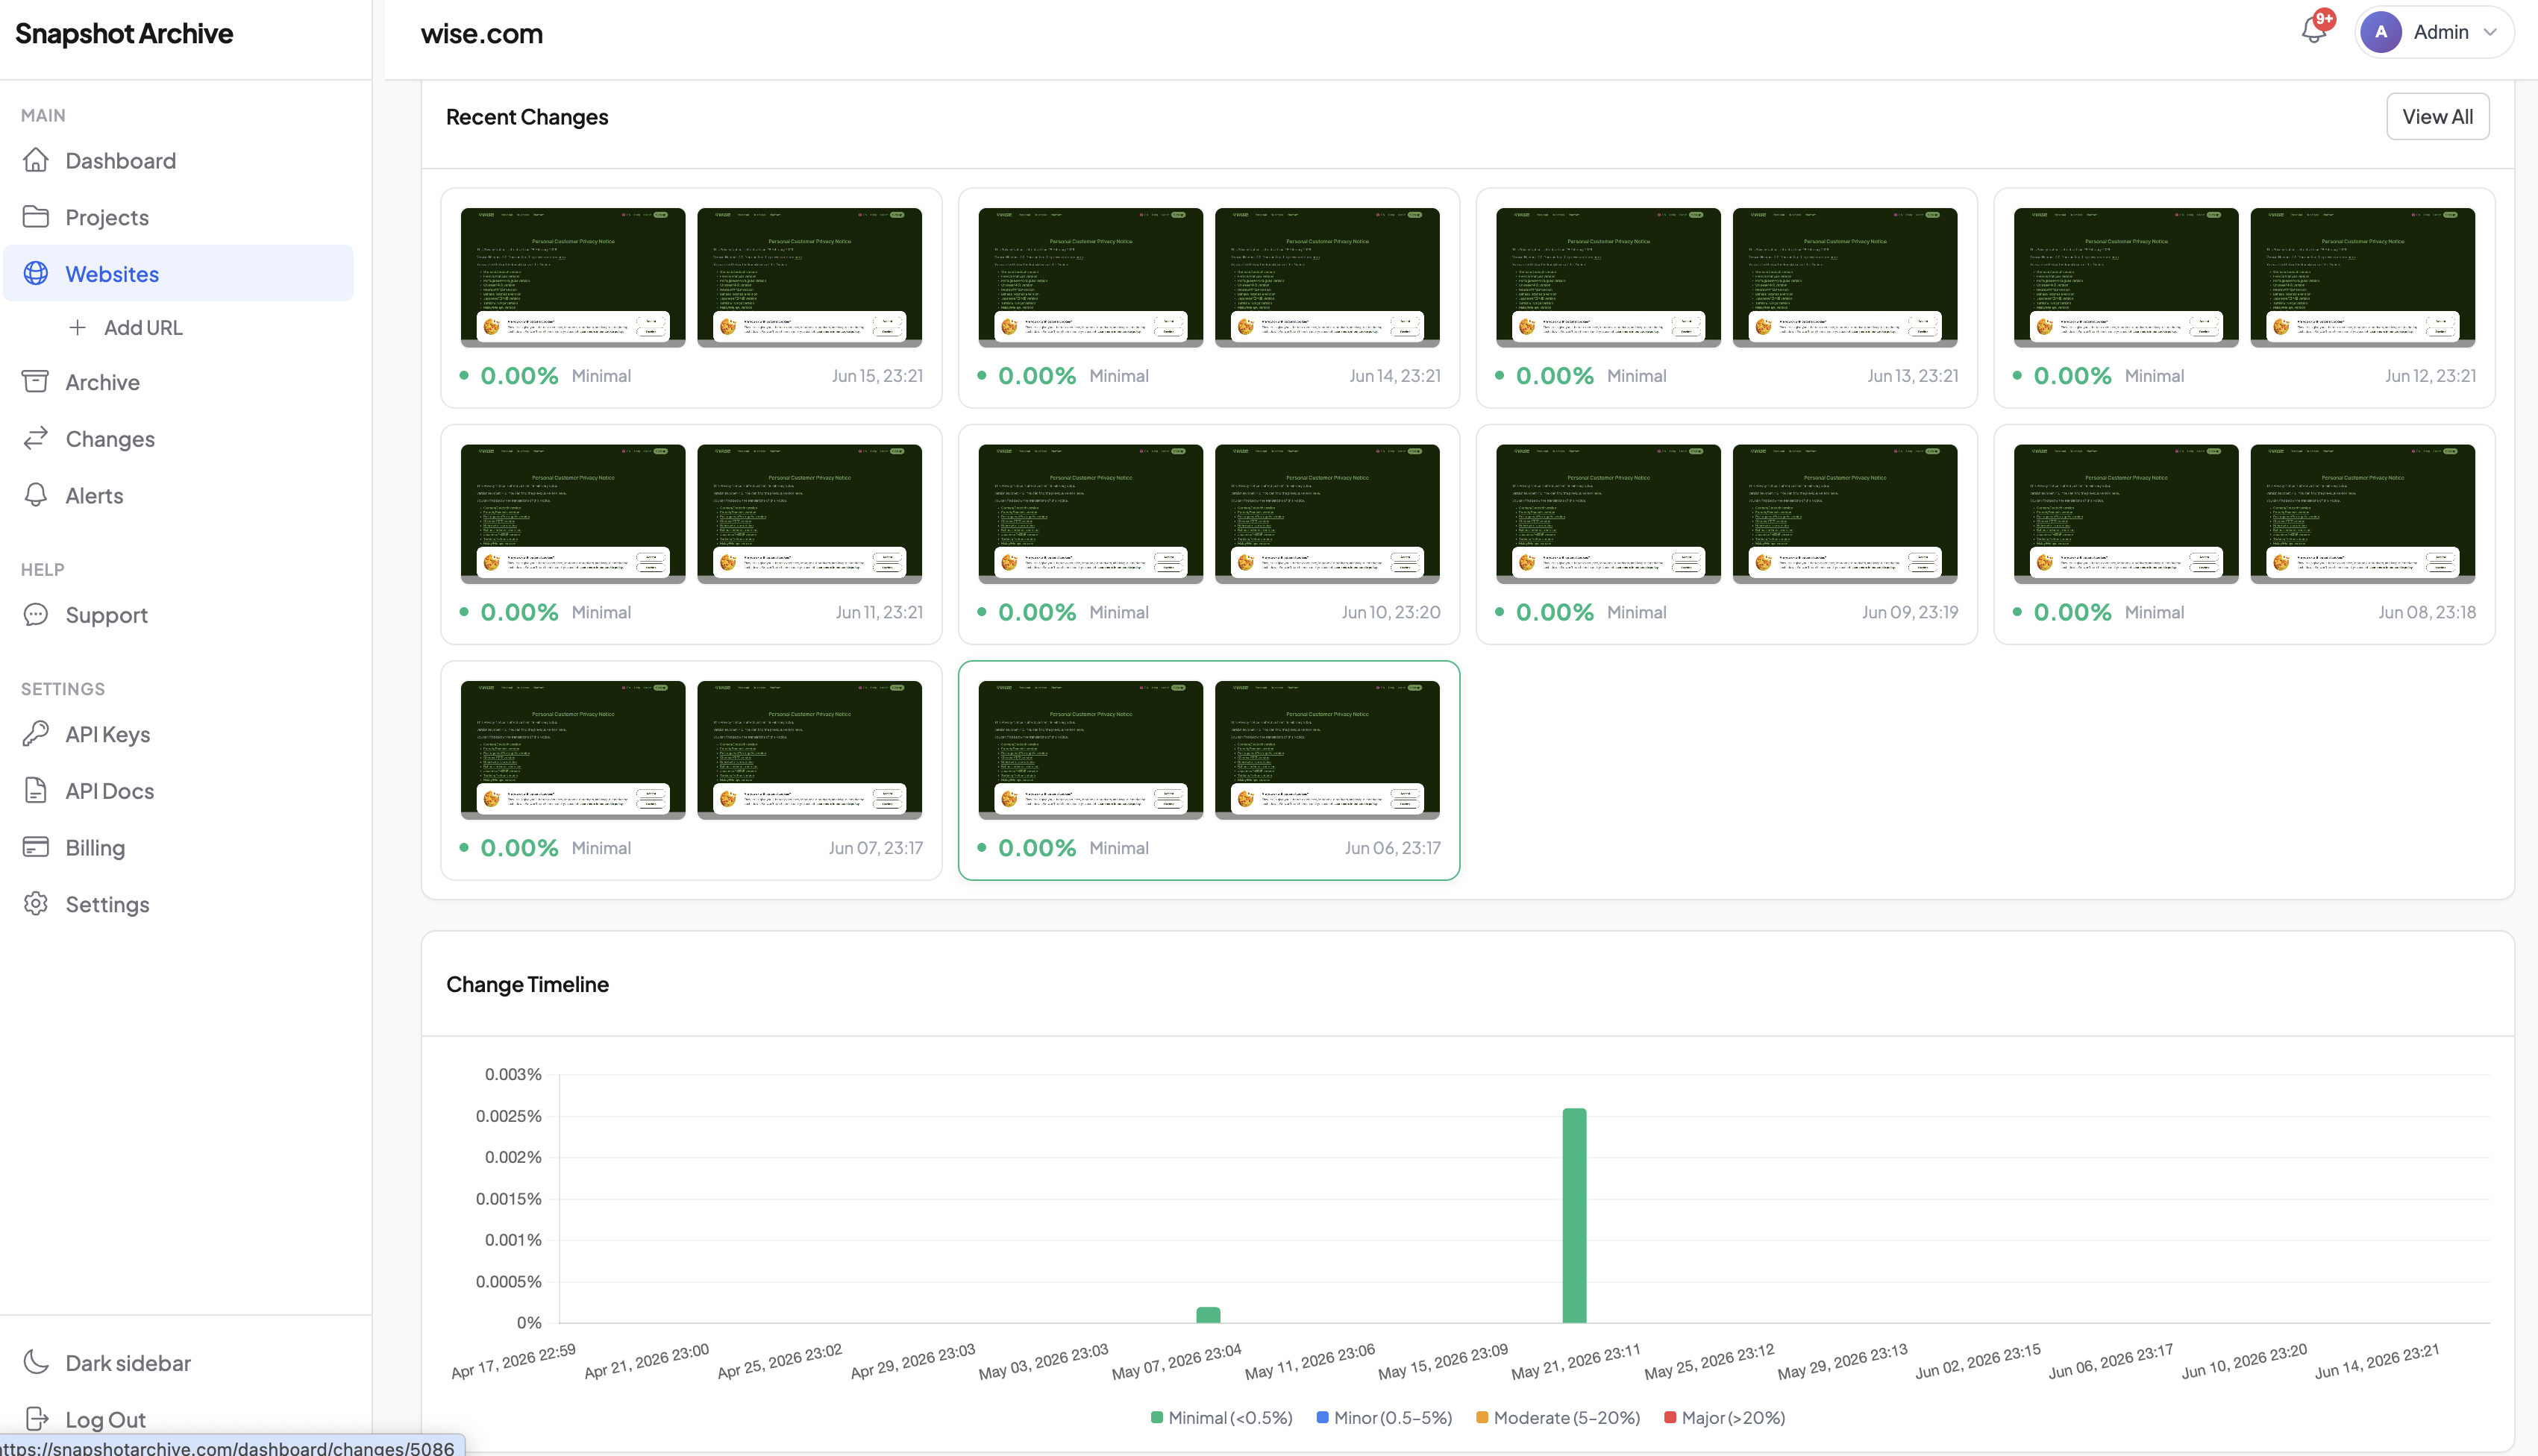Toggle the Moderate (5–20%) legend swatch
Screen dimensions: 2538x1456
pos(1482,1417)
